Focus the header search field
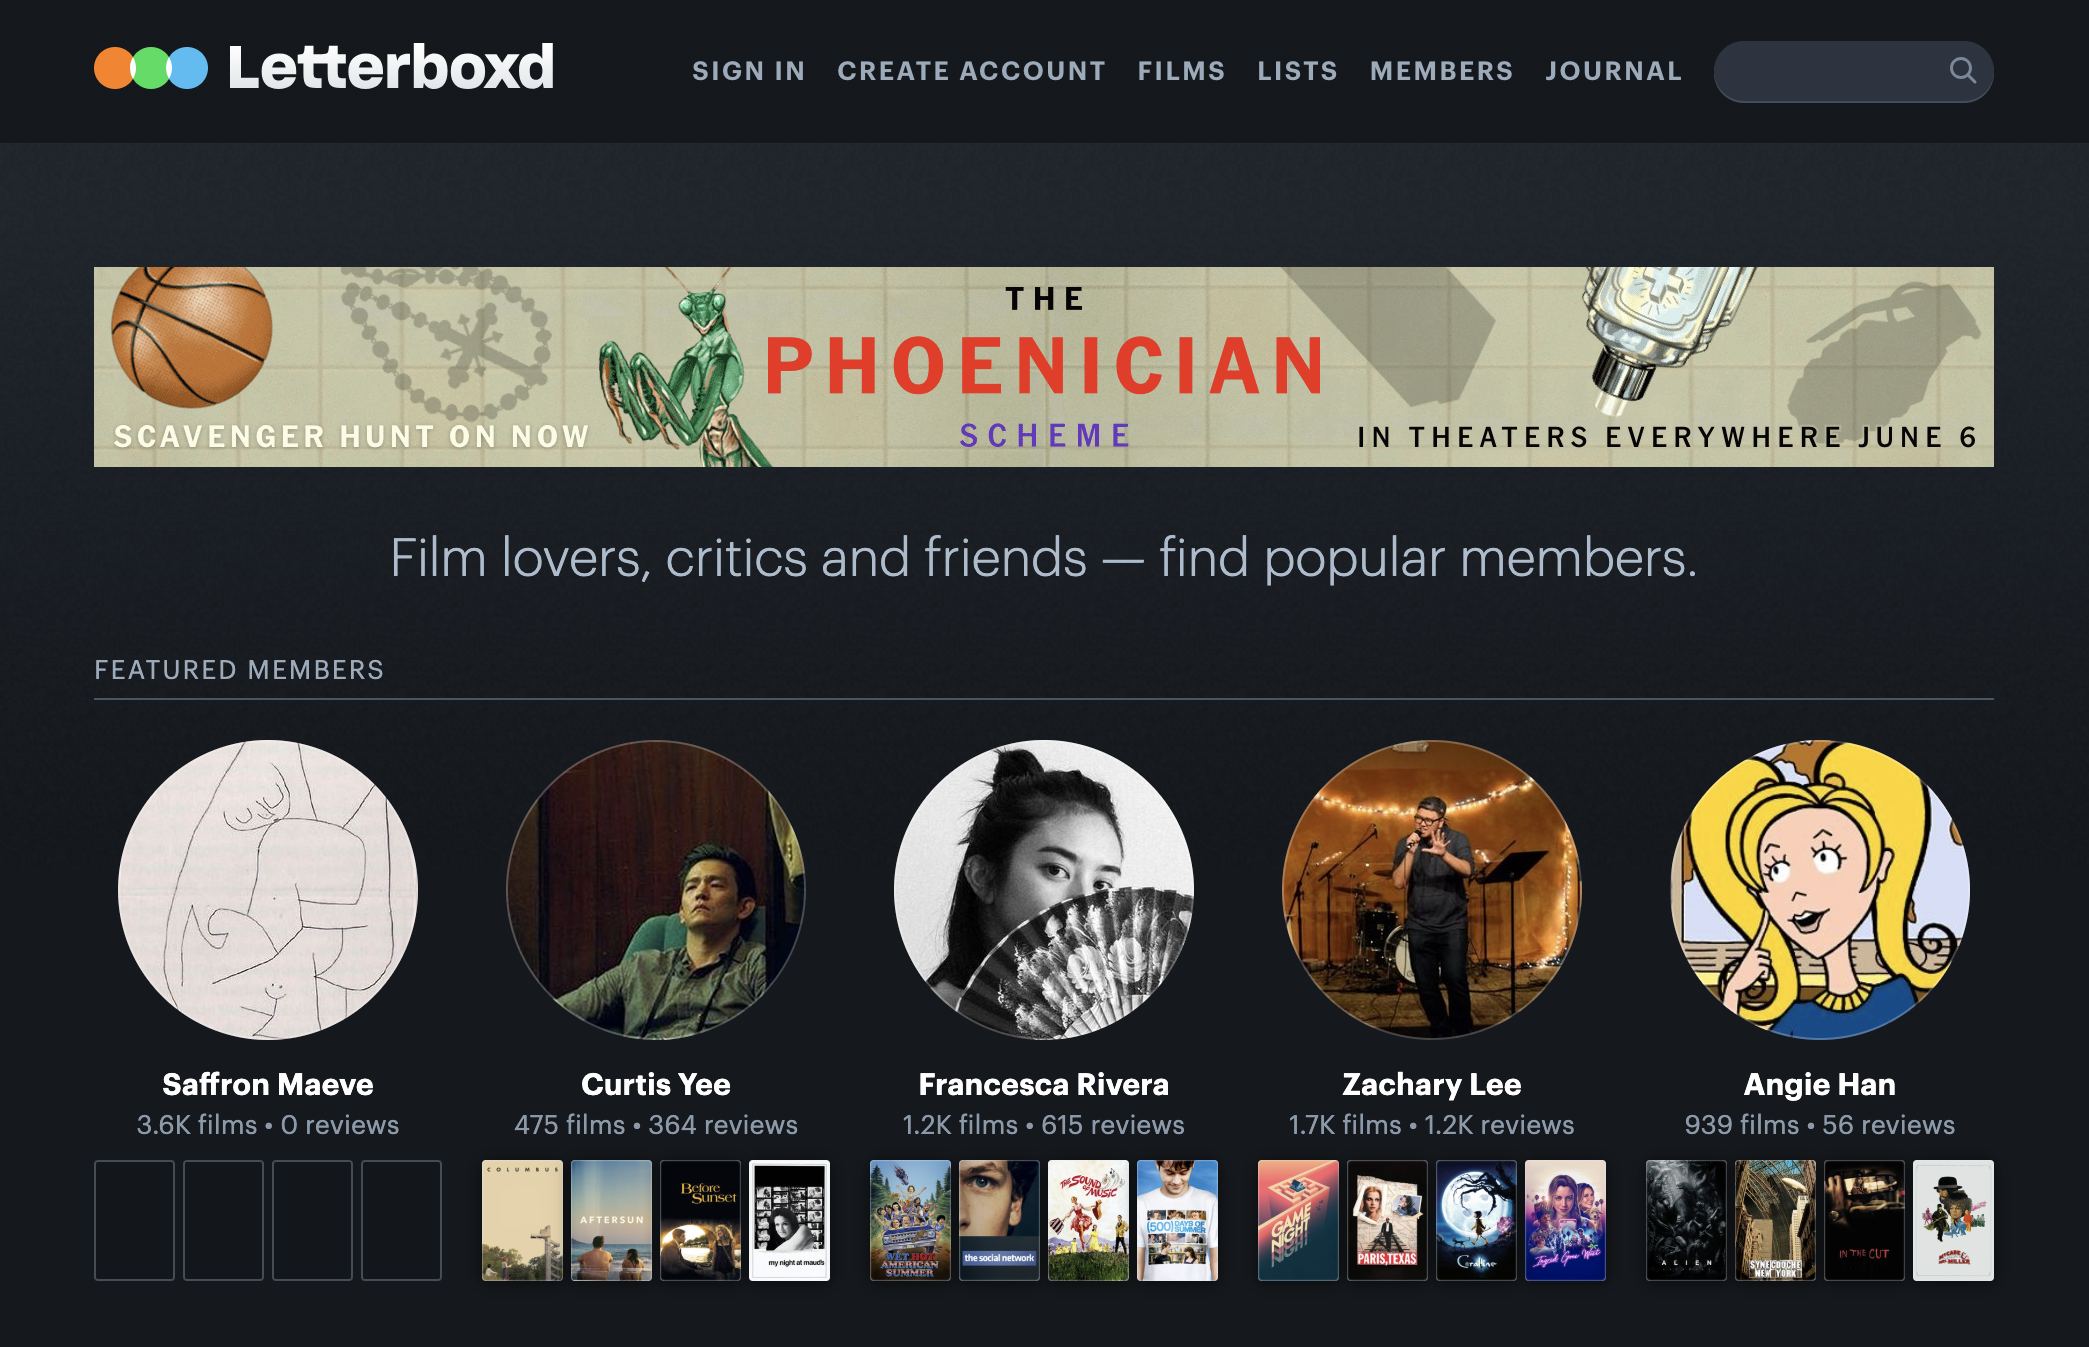Viewport: 2089px width, 1347px height. coord(1853,71)
